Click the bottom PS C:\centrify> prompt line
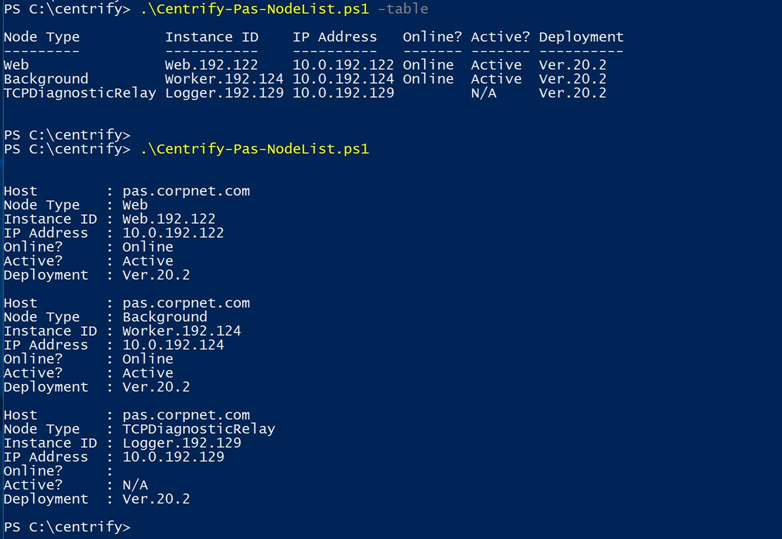 67,526
